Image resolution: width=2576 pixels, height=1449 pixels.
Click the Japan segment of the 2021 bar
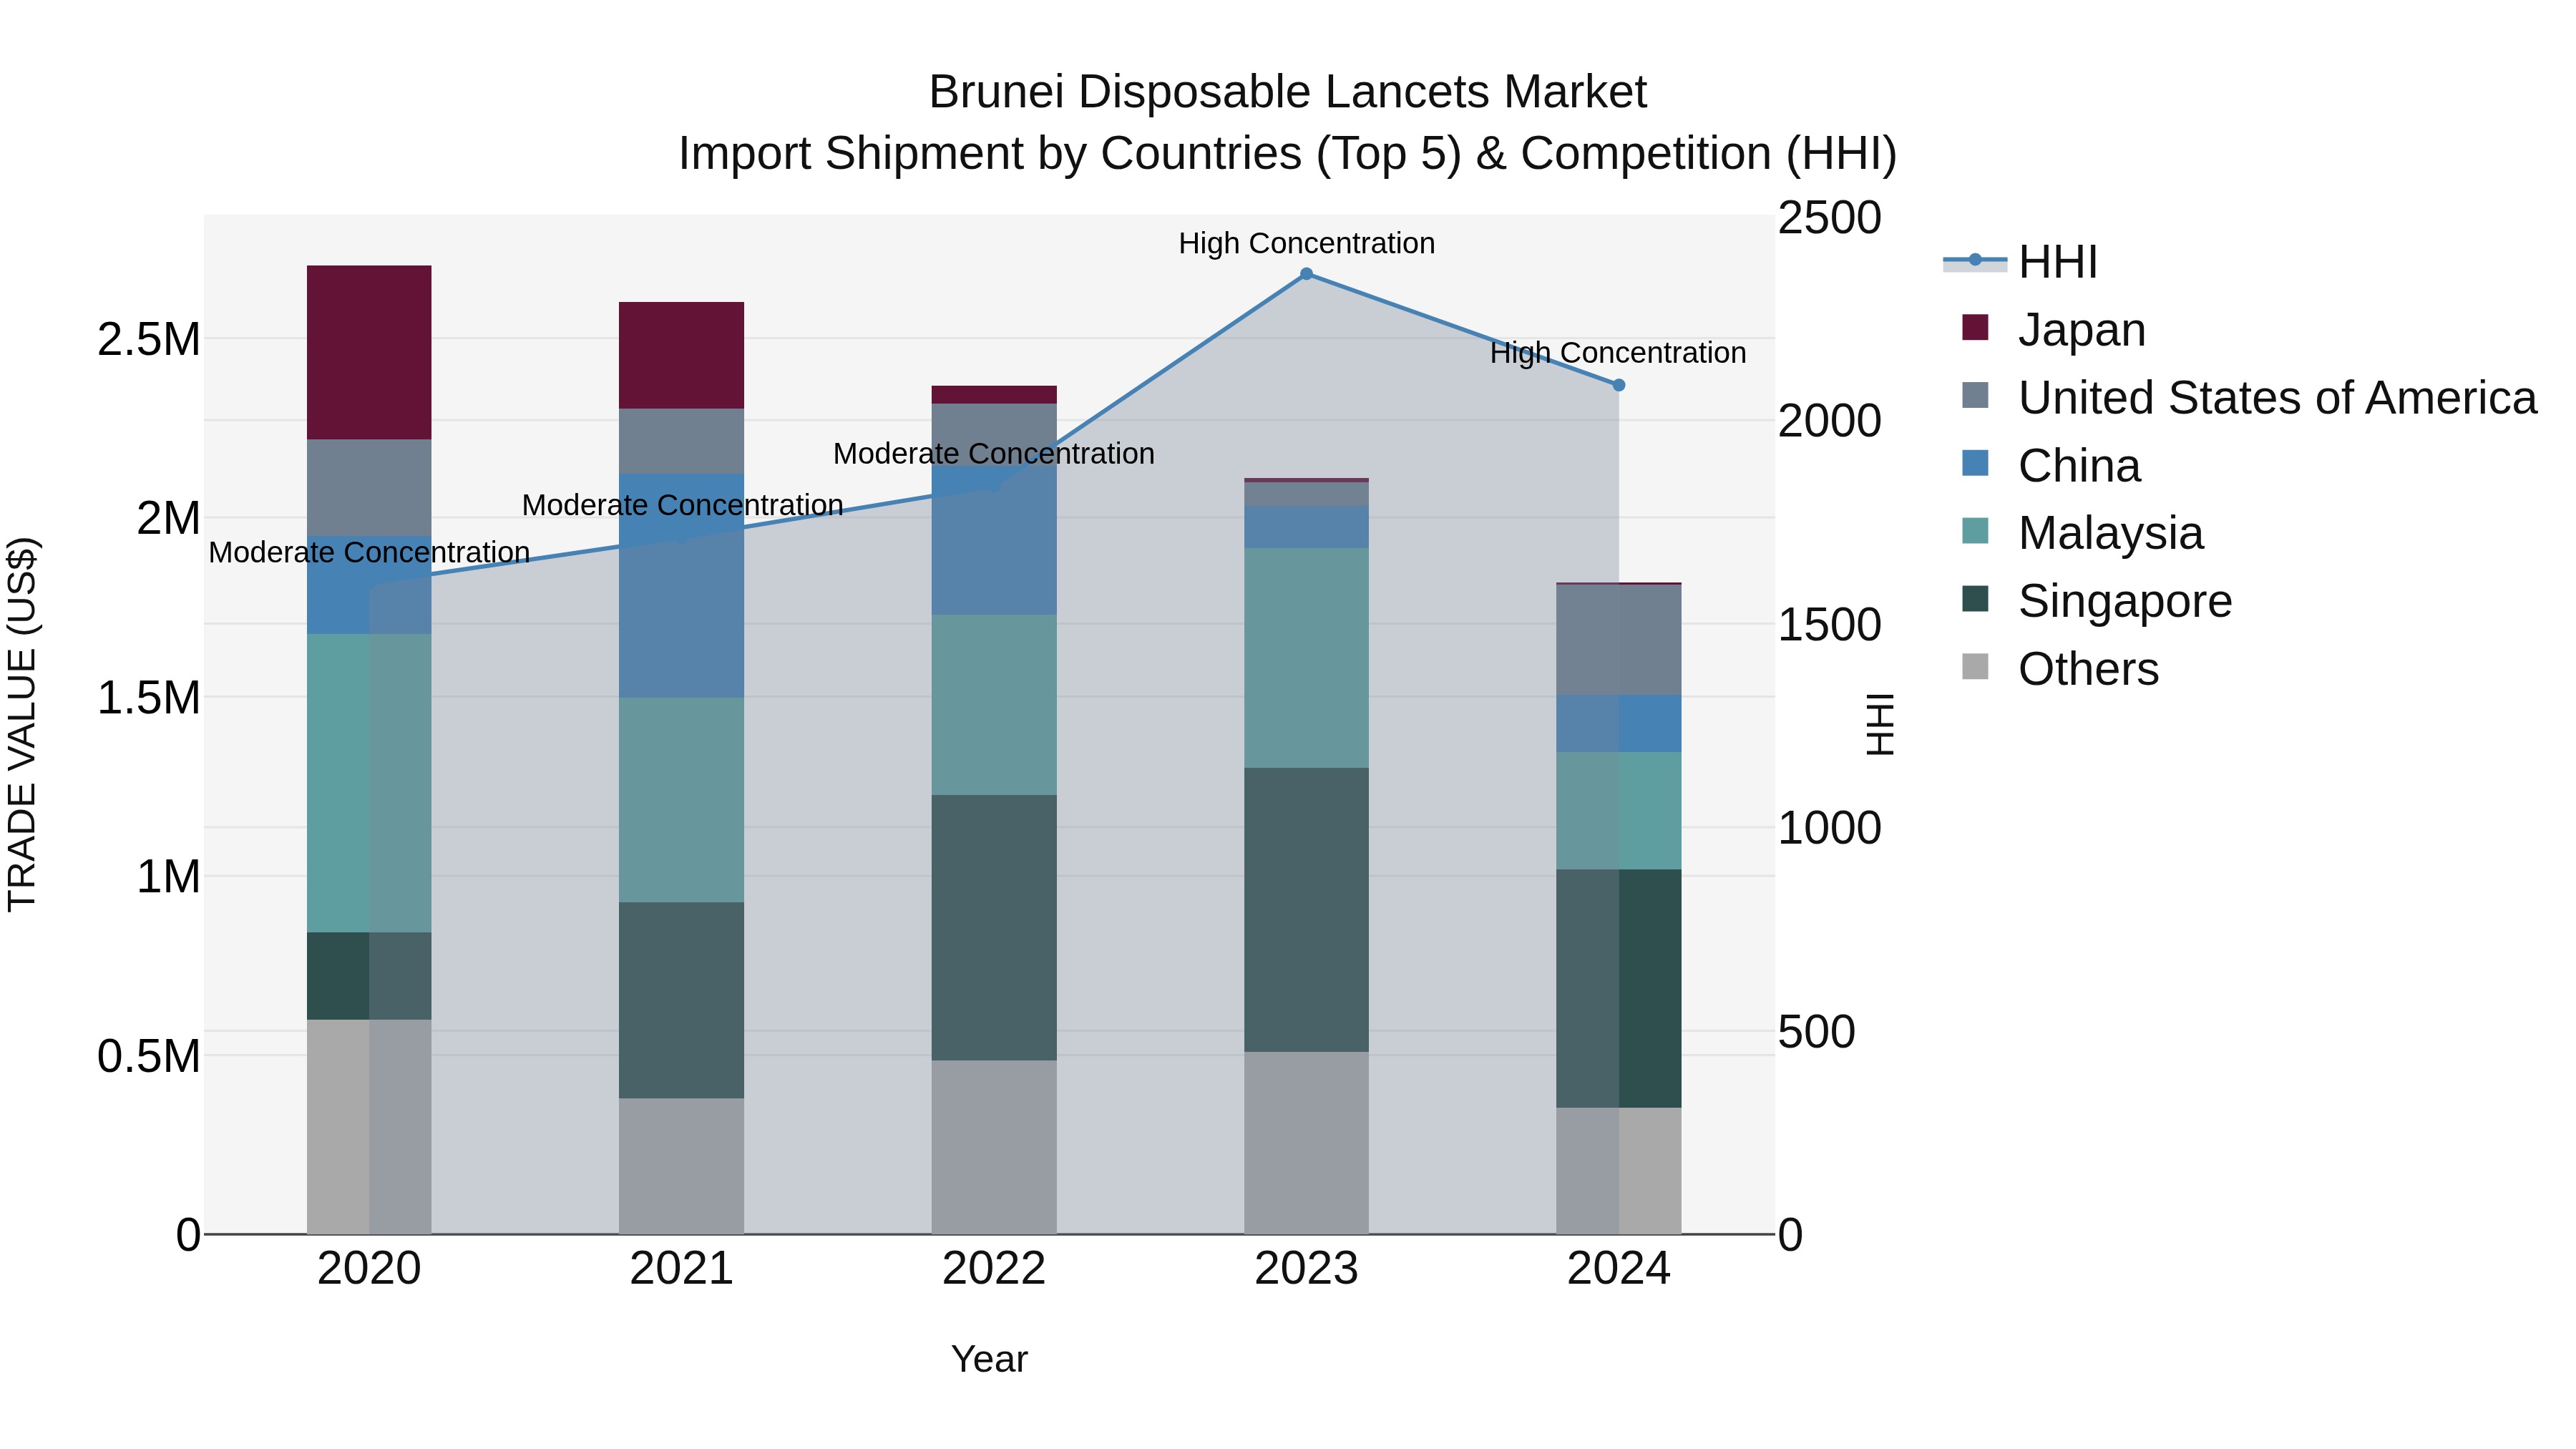point(681,355)
